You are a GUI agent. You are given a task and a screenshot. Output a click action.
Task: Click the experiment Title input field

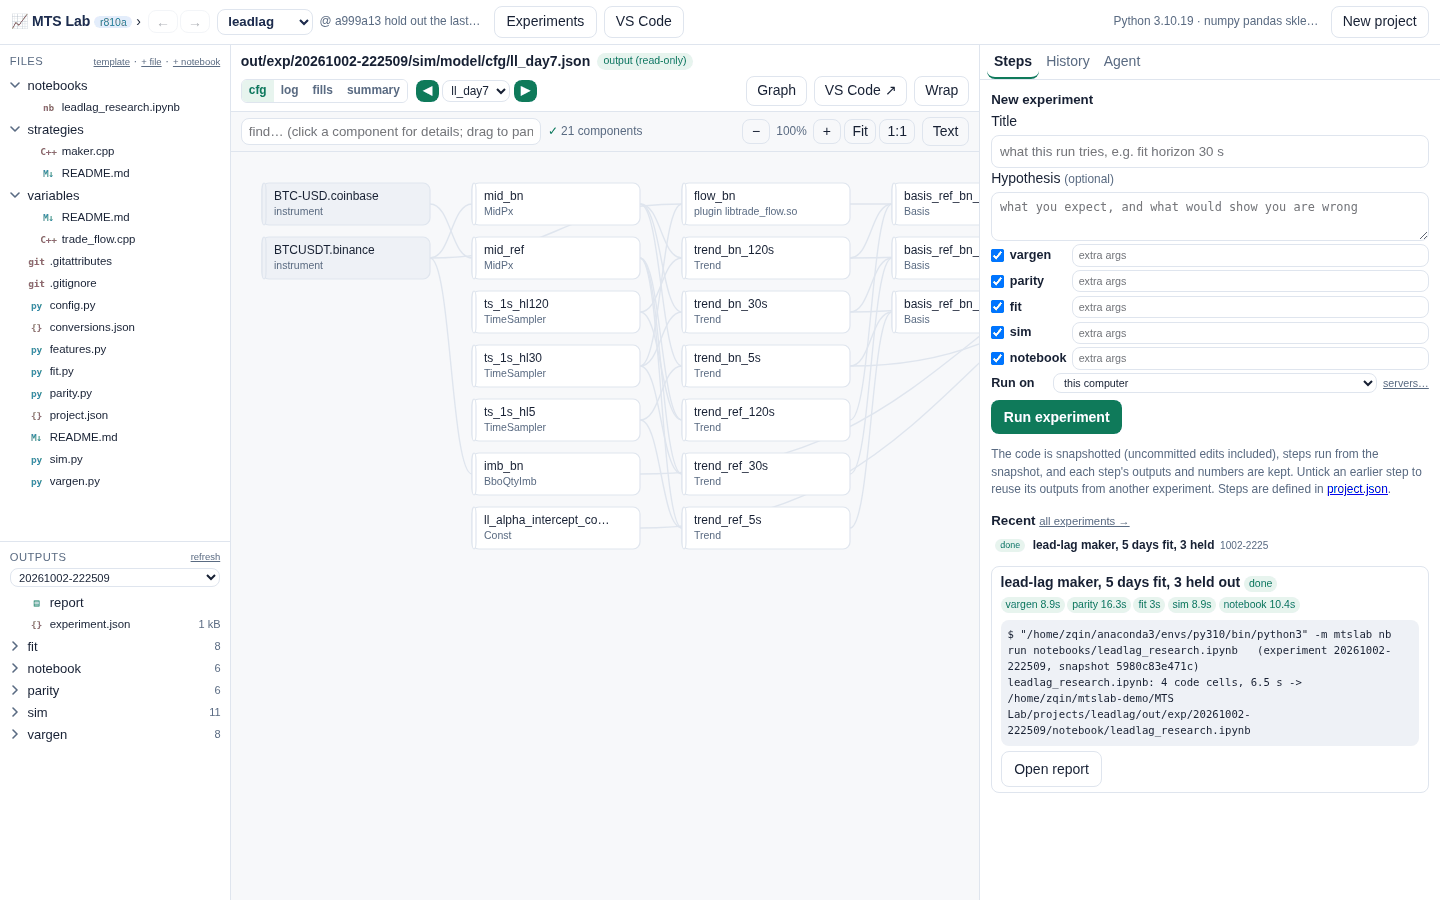tap(1210, 152)
